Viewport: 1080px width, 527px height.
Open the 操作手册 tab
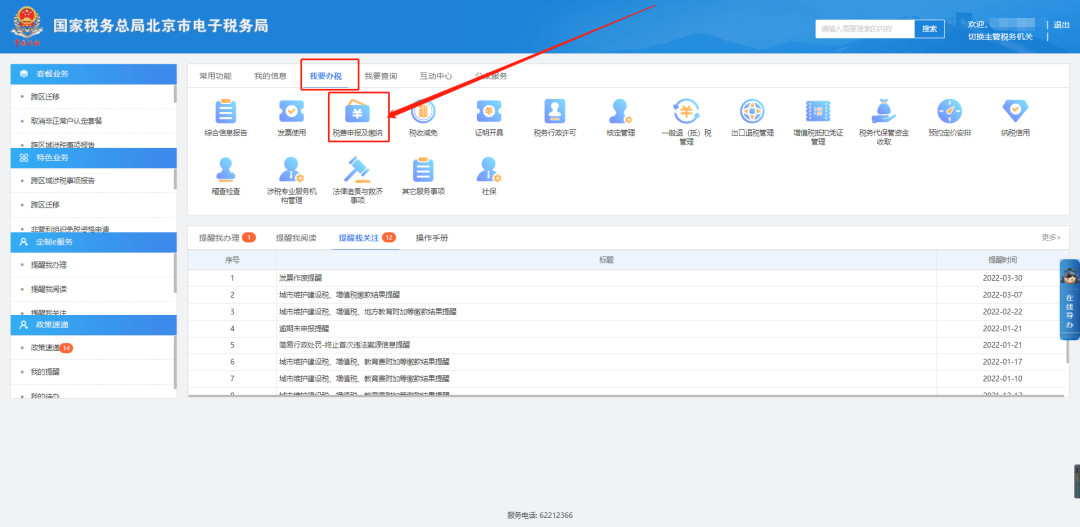coord(432,238)
